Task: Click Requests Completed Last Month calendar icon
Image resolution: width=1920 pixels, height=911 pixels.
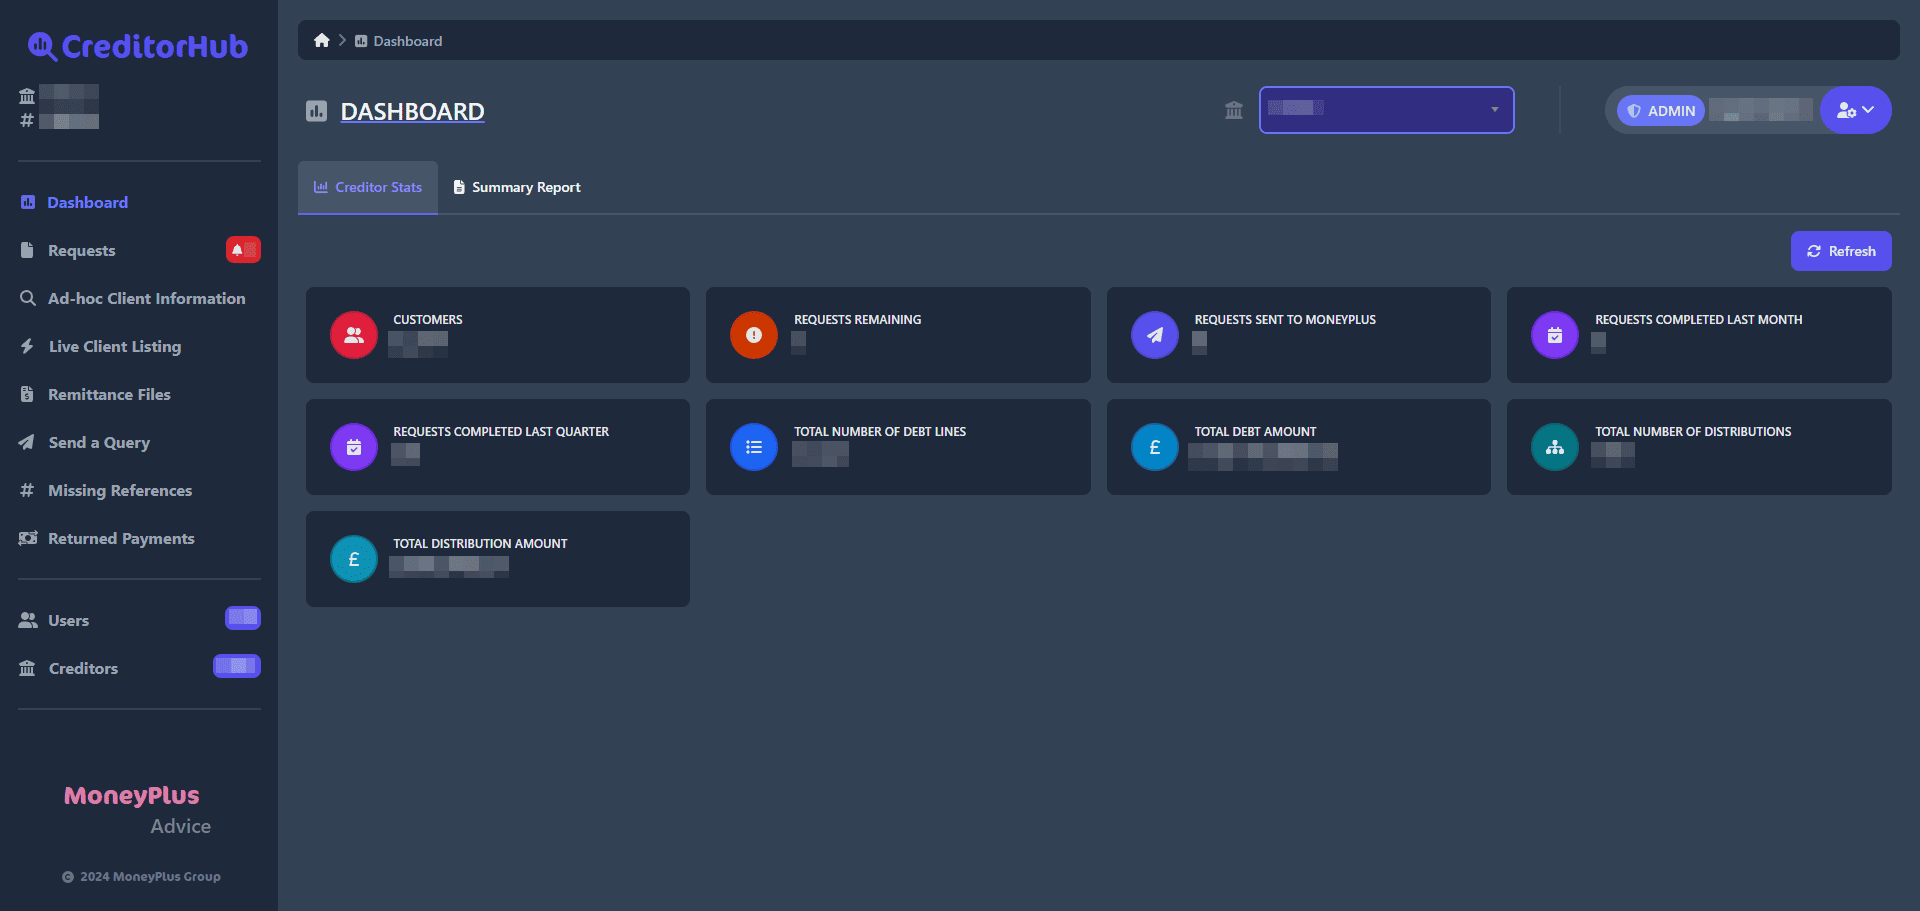Action: pos(1555,335)
